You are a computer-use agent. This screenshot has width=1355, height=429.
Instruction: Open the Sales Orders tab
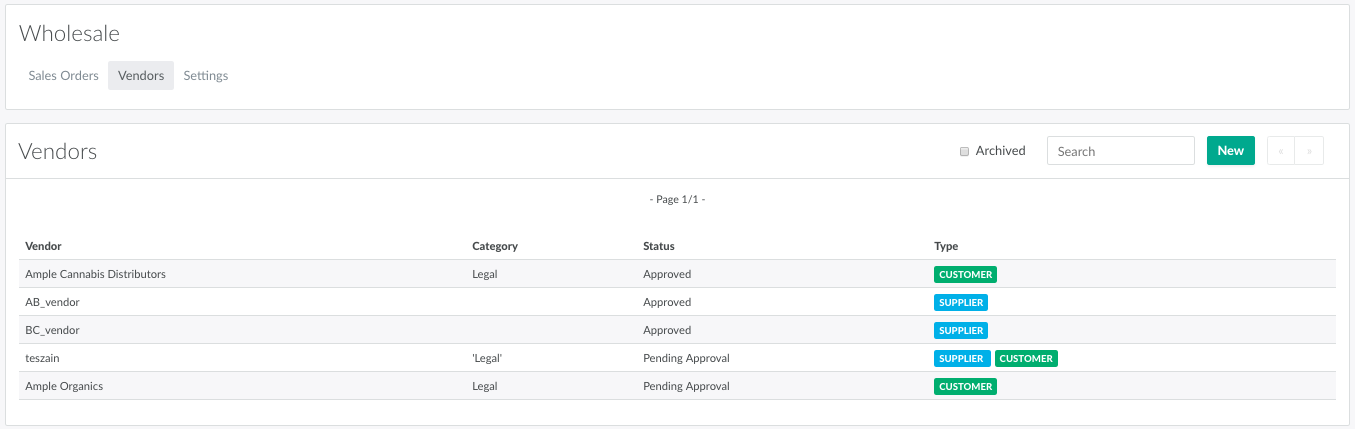tap(63, 76)
